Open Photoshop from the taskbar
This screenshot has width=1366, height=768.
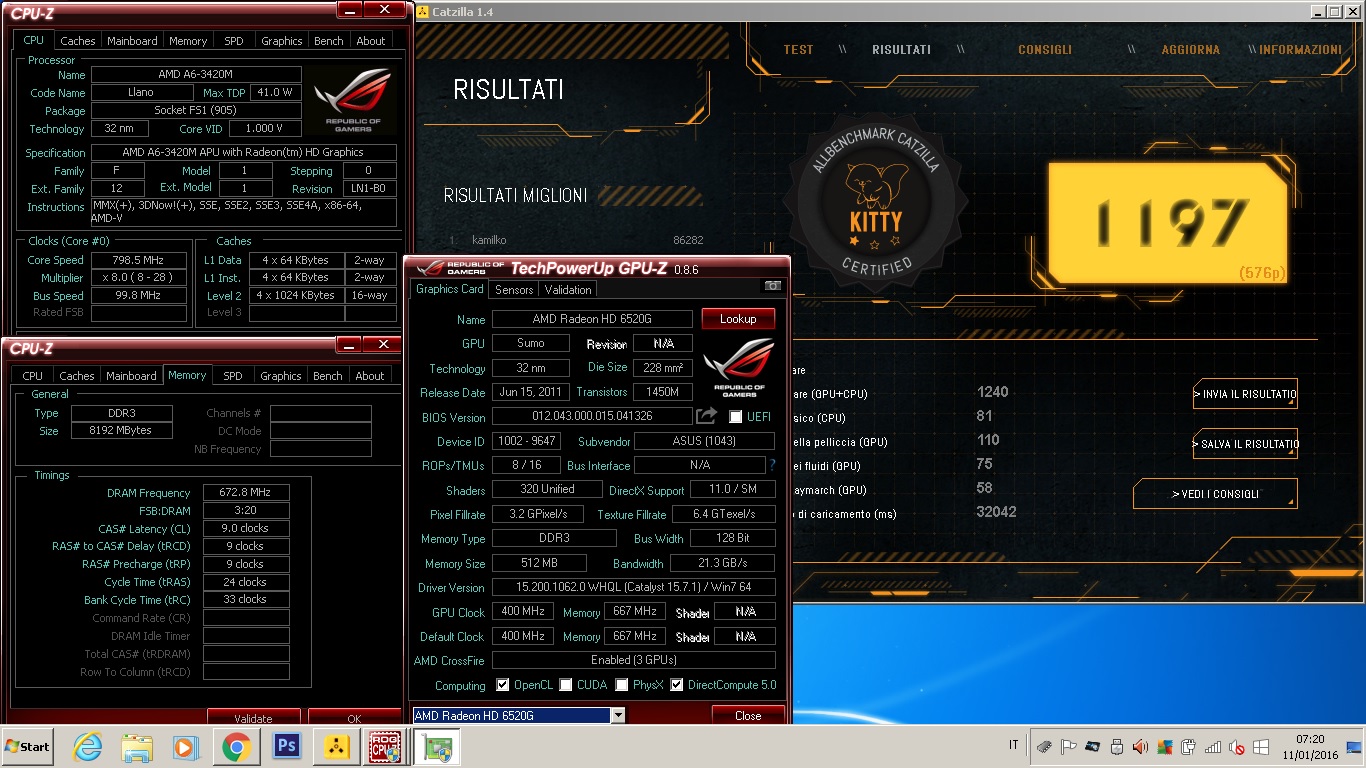pos(287,746)
